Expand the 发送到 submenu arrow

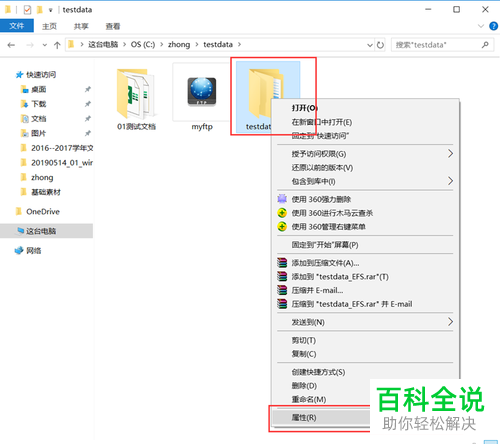(x=450, y=322)
